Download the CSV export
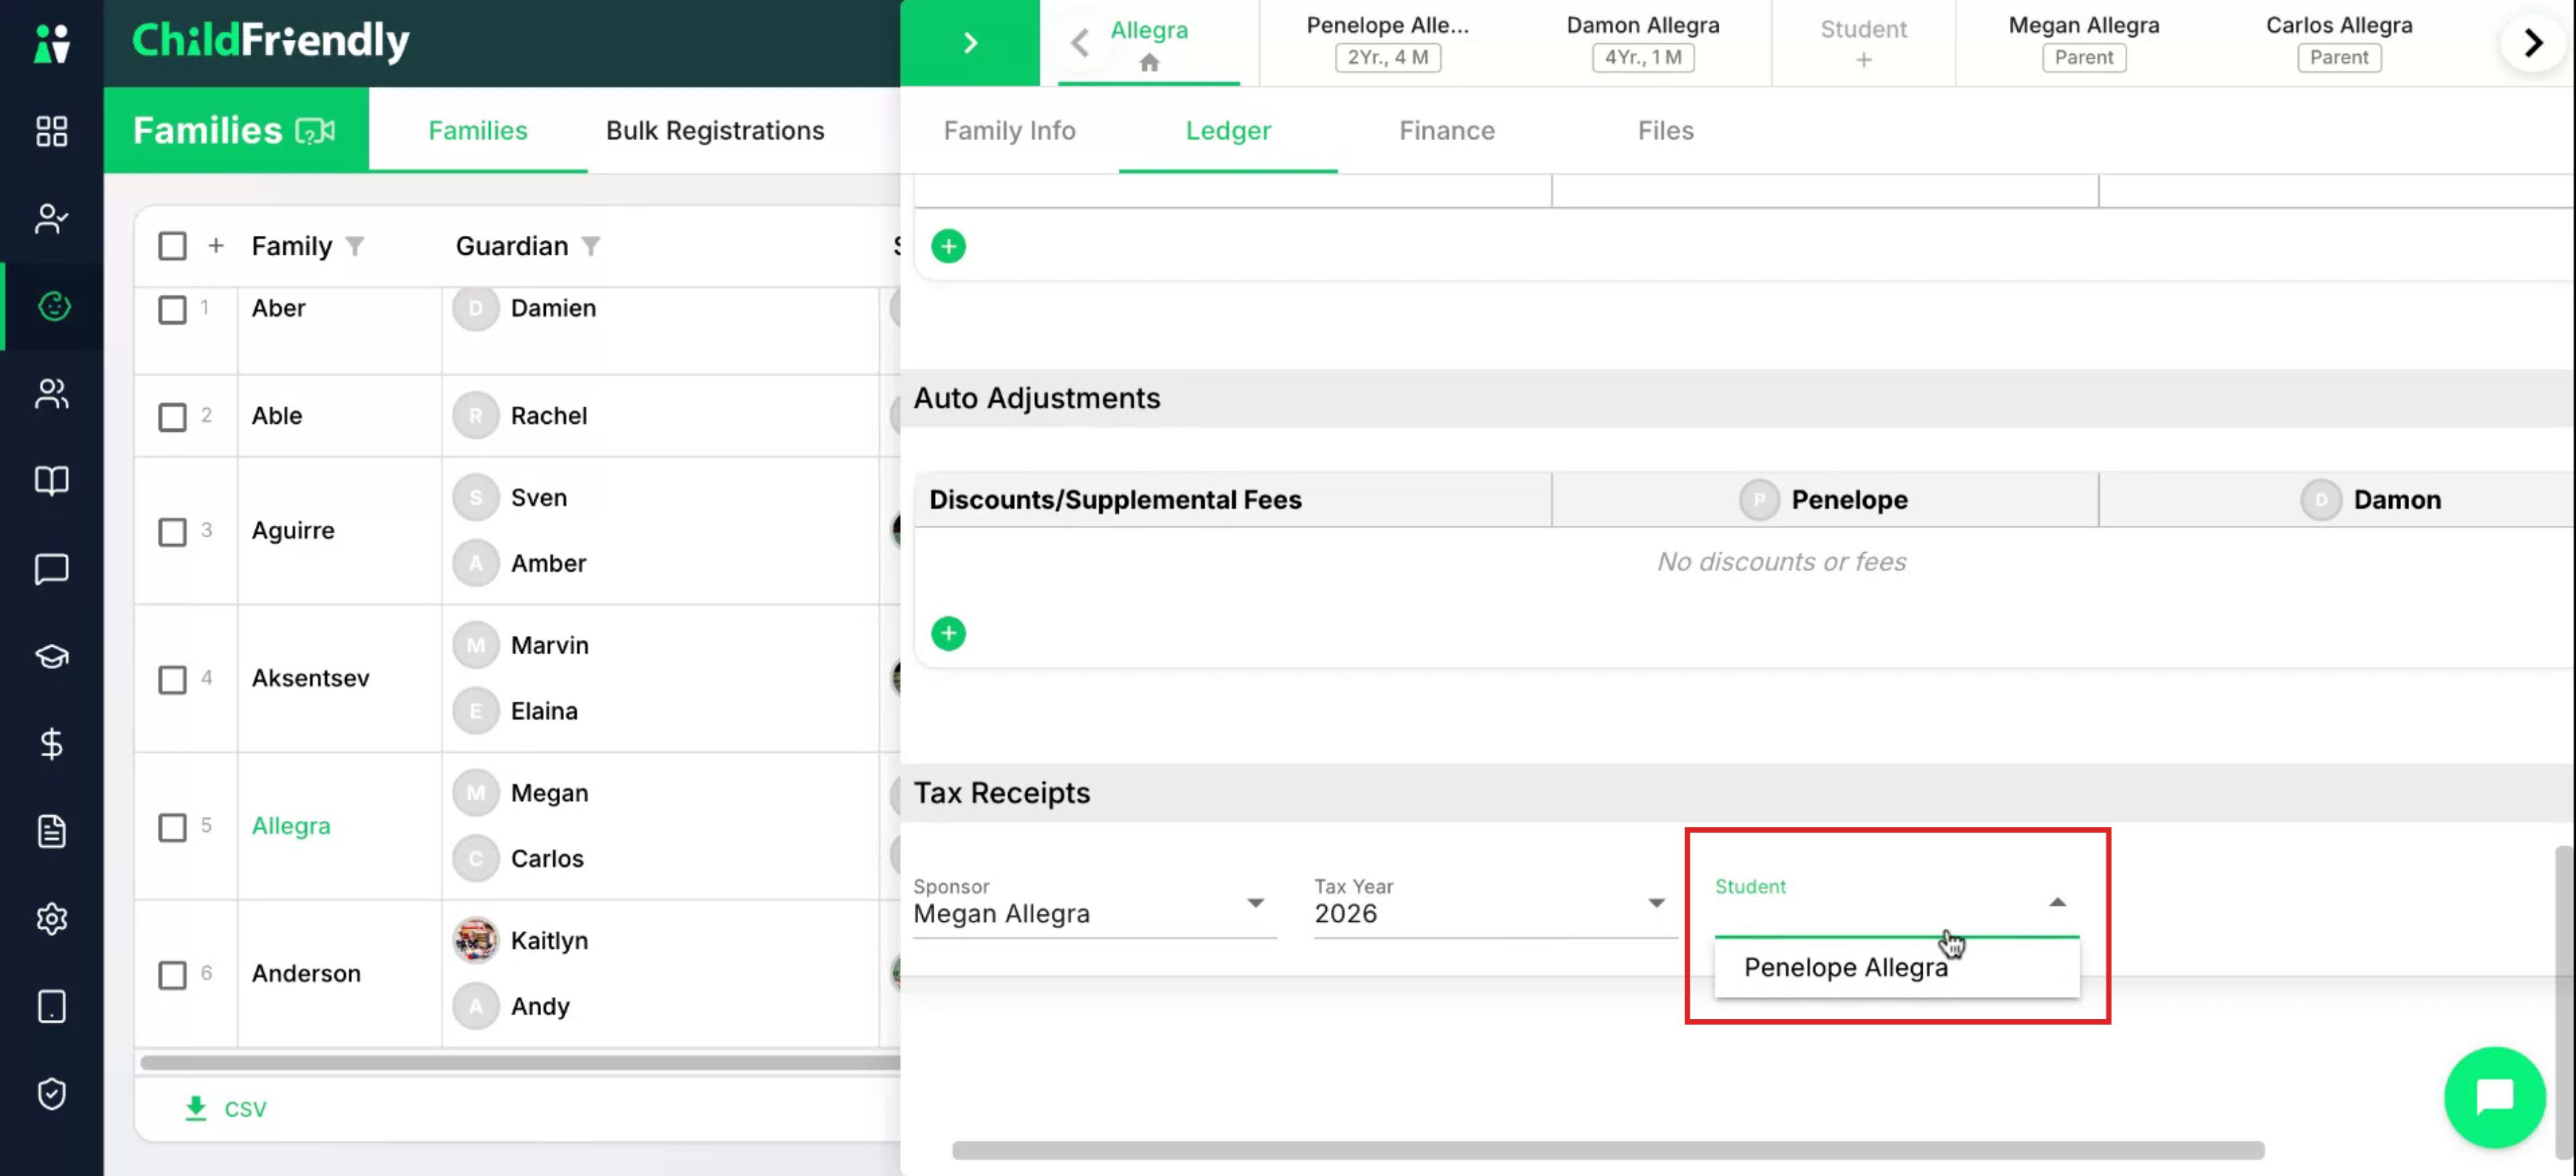2576x1176 pixels. click(226, 1109)
